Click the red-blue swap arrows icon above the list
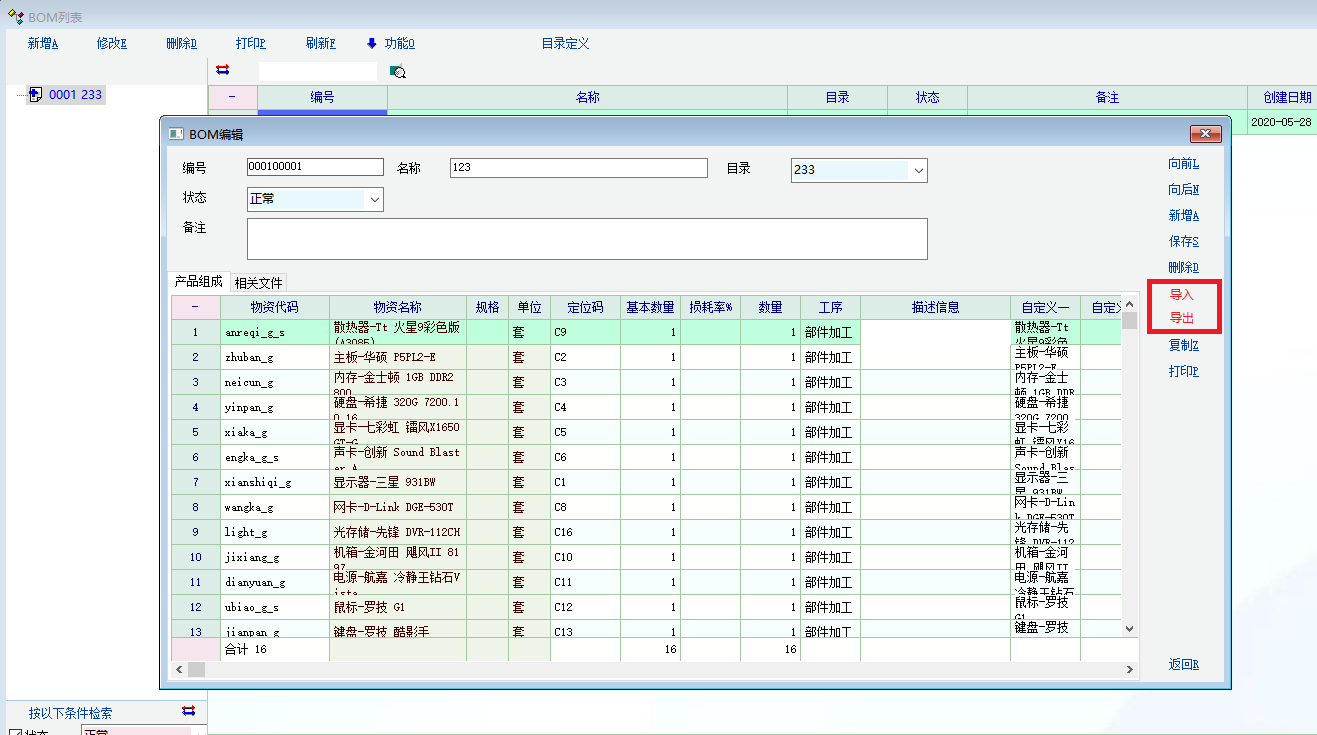This screenshot has height=735, width=1317. click(x=223, y=70)
